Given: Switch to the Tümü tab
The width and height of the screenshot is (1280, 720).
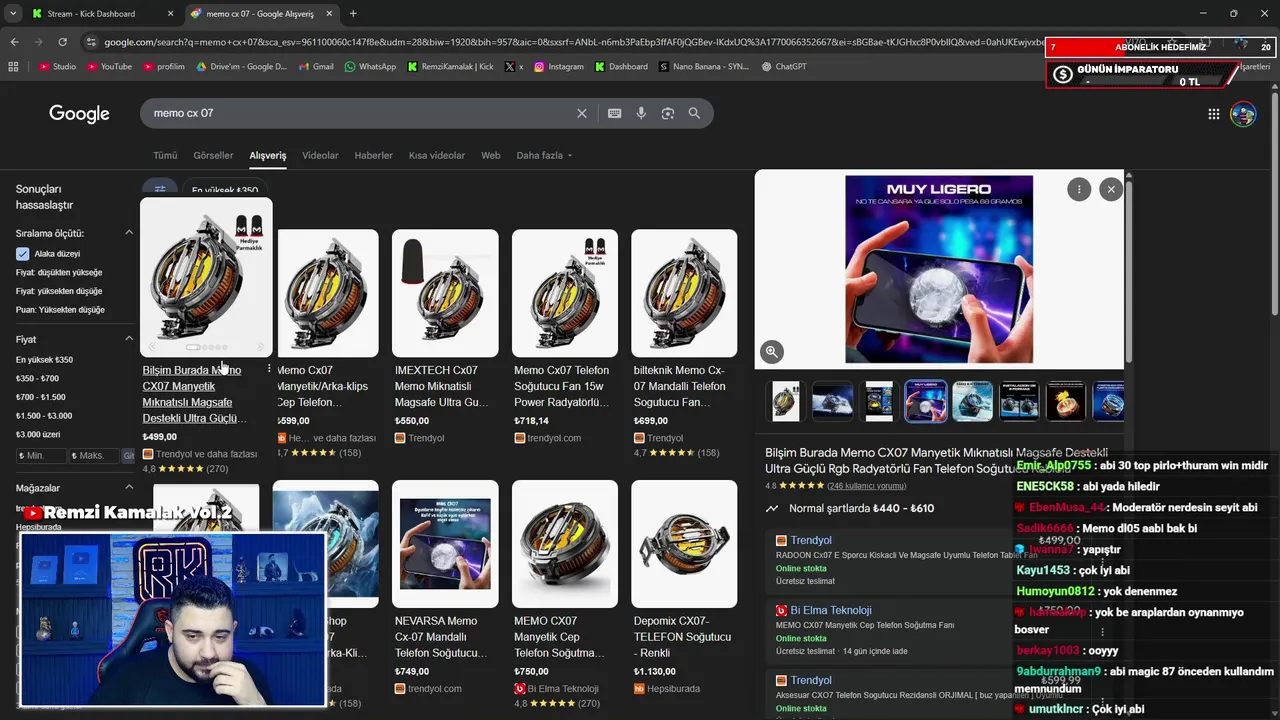Looking at the screenshot, I should [165, 156].
